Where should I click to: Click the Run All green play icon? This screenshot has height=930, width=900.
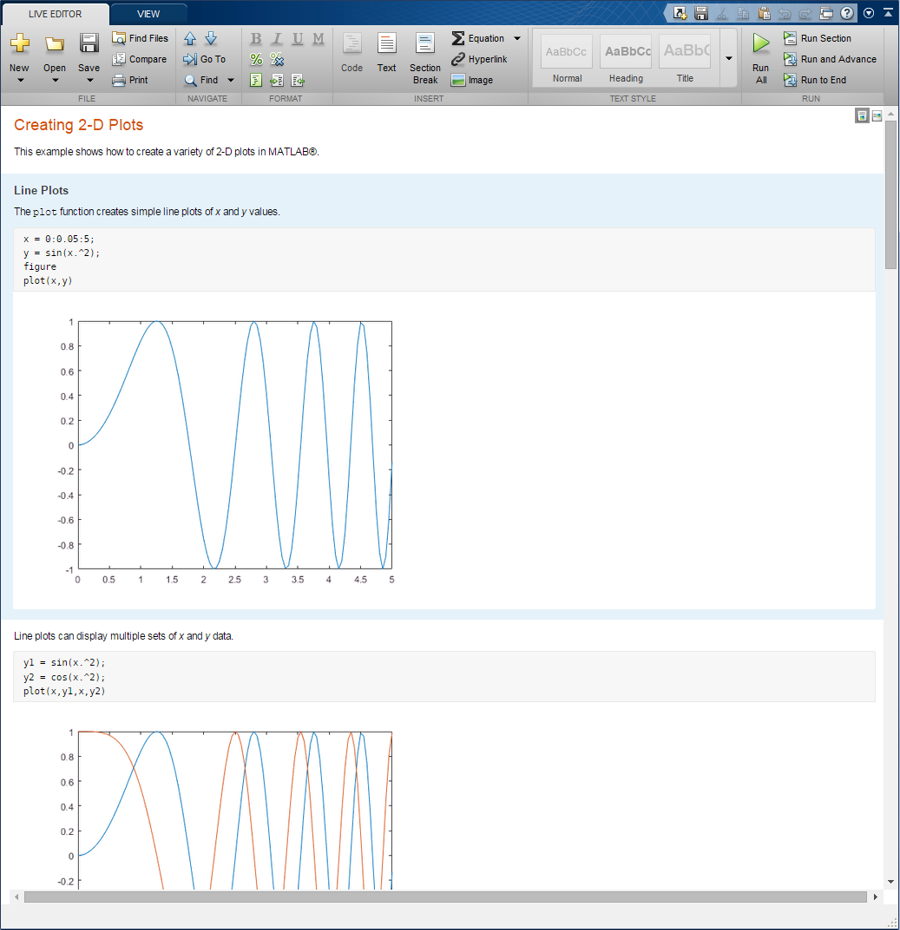[761, 45]
